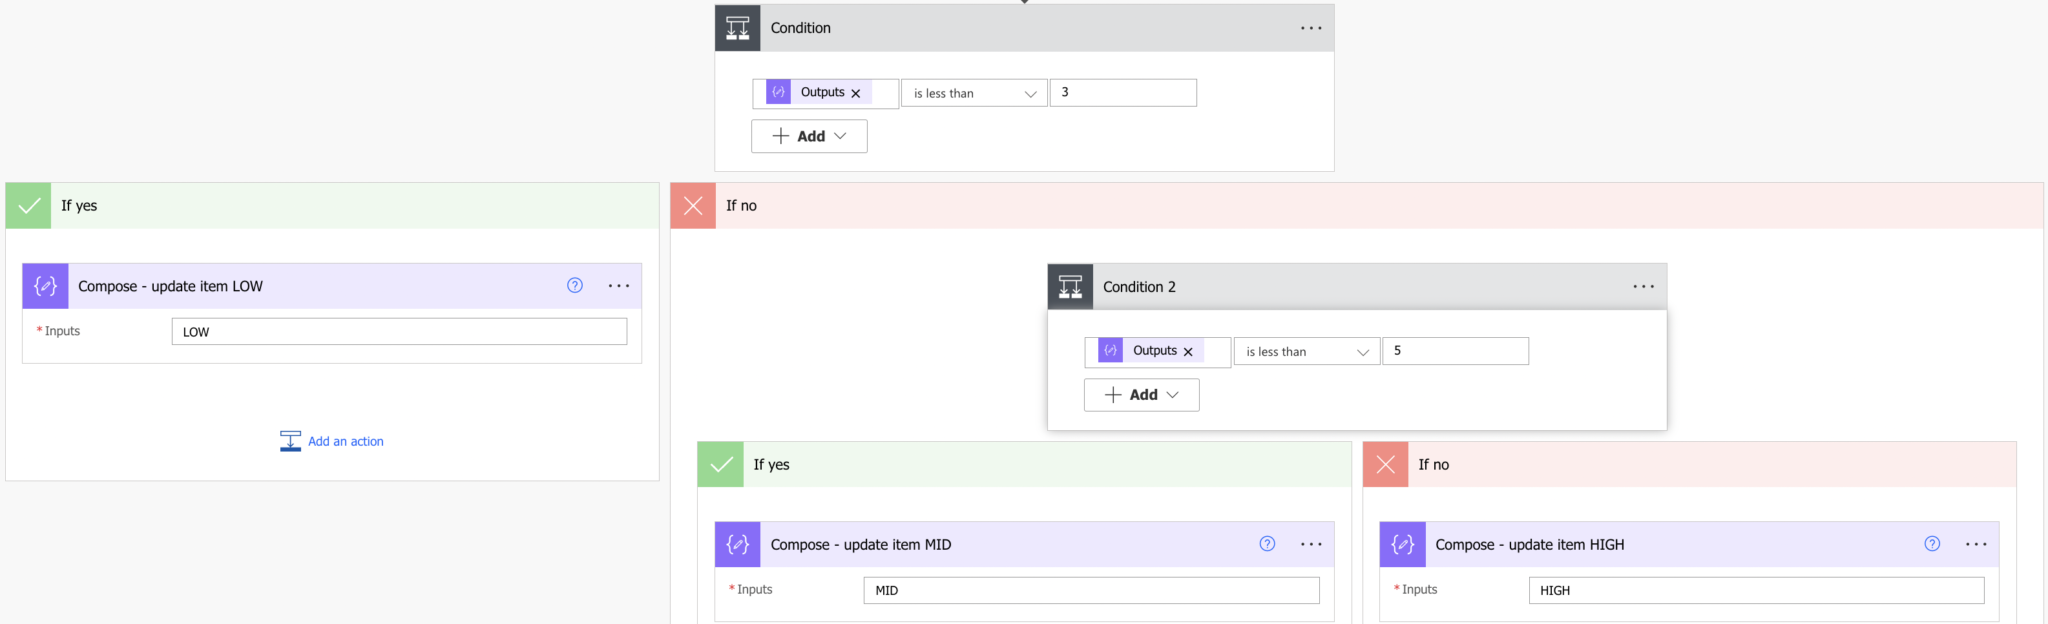Click Inputs field containing LOW
The width and height of the screenshot is (2048, 624).
coord(399,331)
